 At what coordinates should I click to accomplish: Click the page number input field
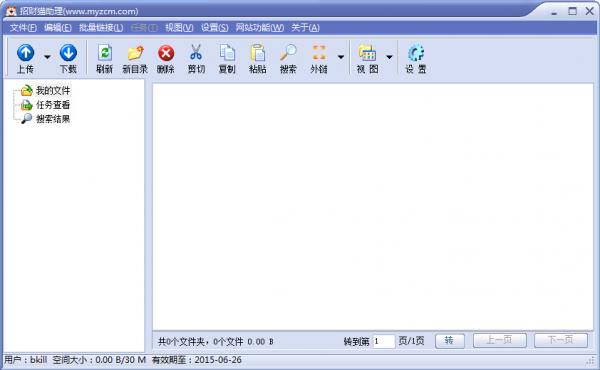(x=384, y=341)
